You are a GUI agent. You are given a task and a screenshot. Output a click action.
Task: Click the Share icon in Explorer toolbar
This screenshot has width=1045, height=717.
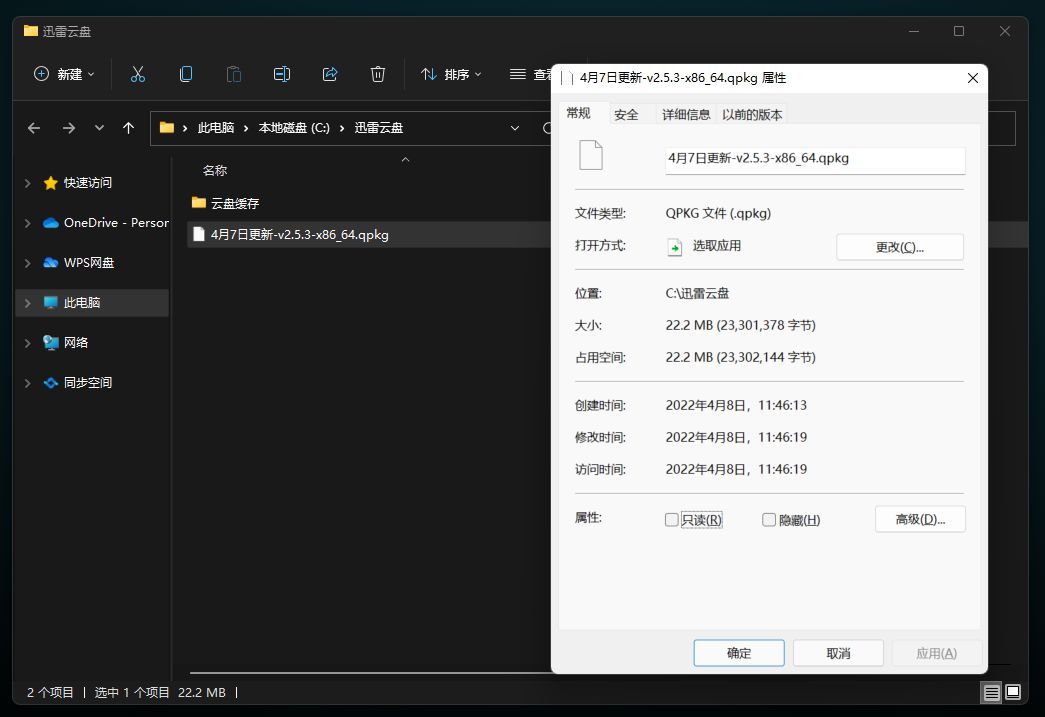pos(330,74)
